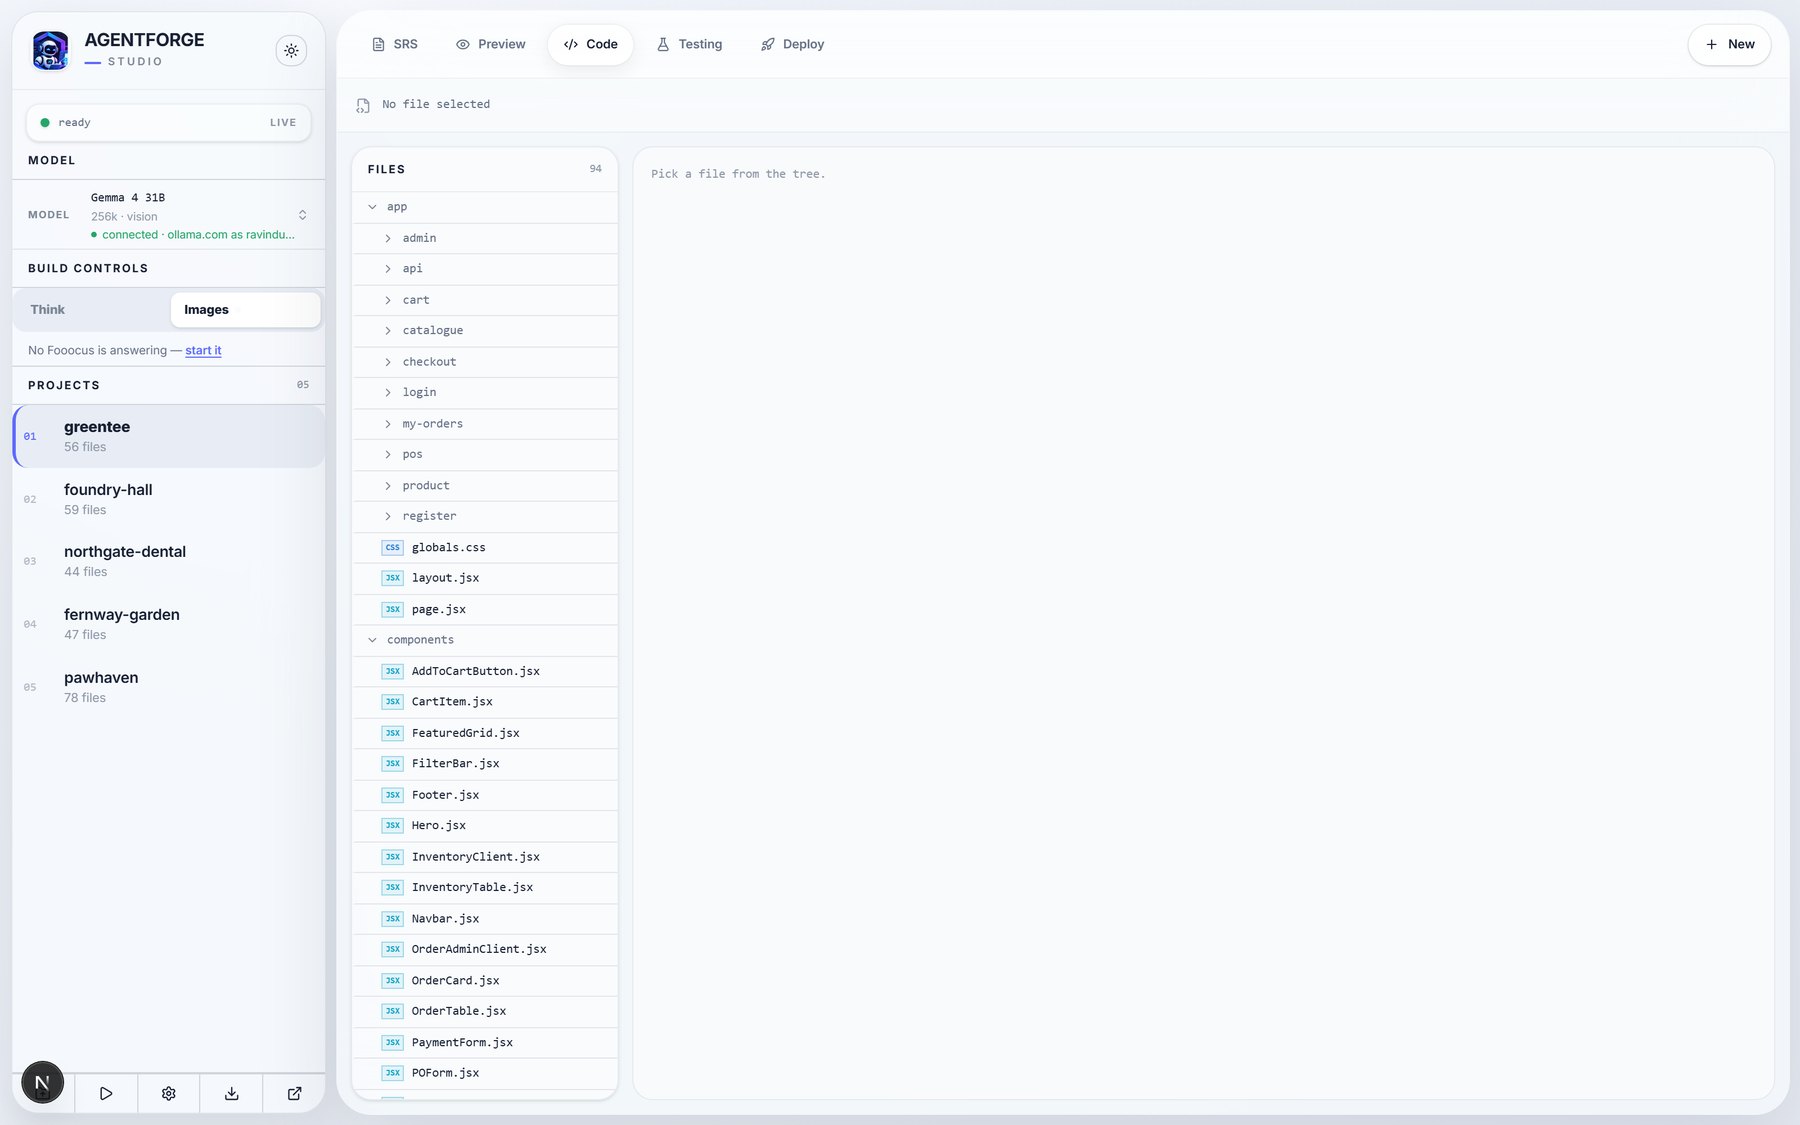This screenshot has width=1800, height=1125.
Task: Click the download icon in bottom toolbar
Action: tap(231, 1093)
